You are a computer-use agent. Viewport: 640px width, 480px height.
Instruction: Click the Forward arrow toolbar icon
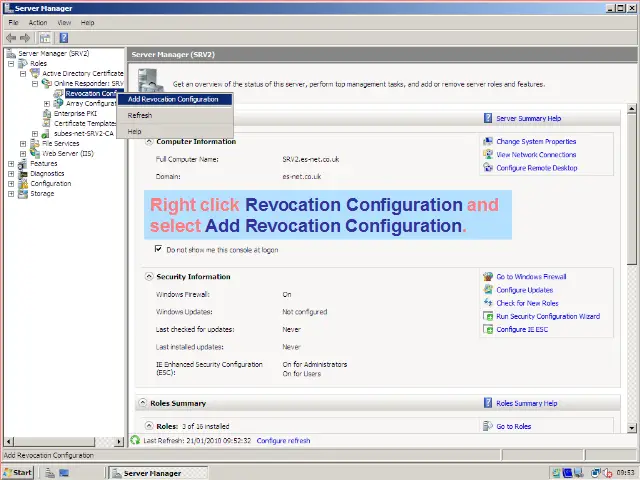[25, 37]
